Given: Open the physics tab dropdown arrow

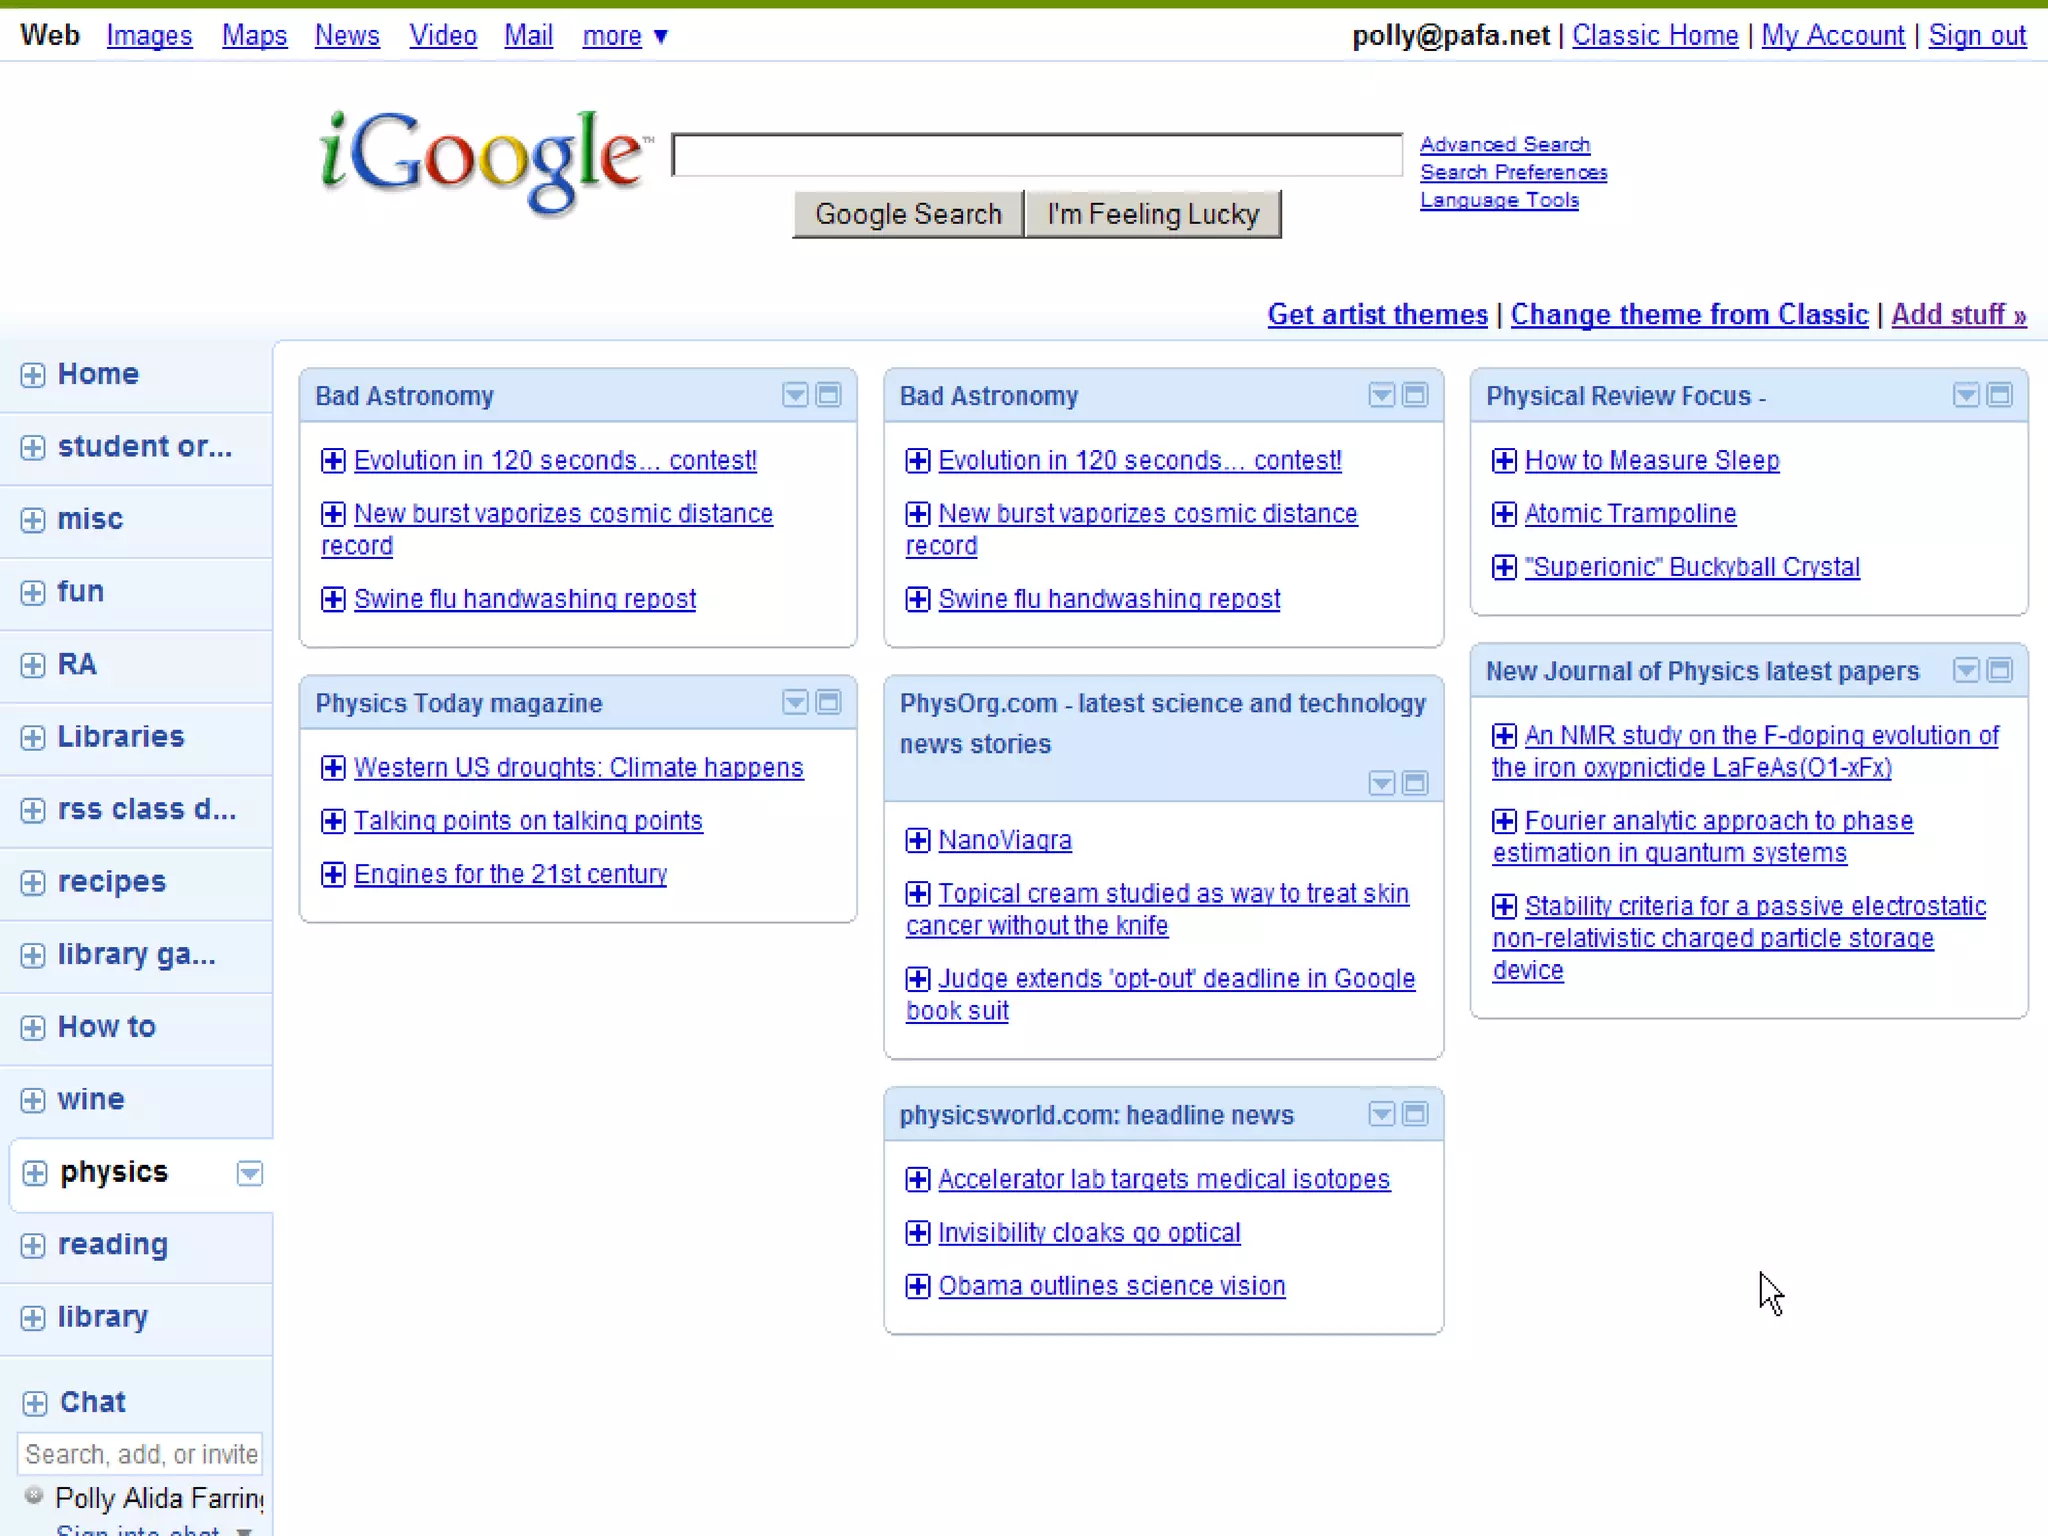Looking at the screenshot, I should coord(249,1173).
